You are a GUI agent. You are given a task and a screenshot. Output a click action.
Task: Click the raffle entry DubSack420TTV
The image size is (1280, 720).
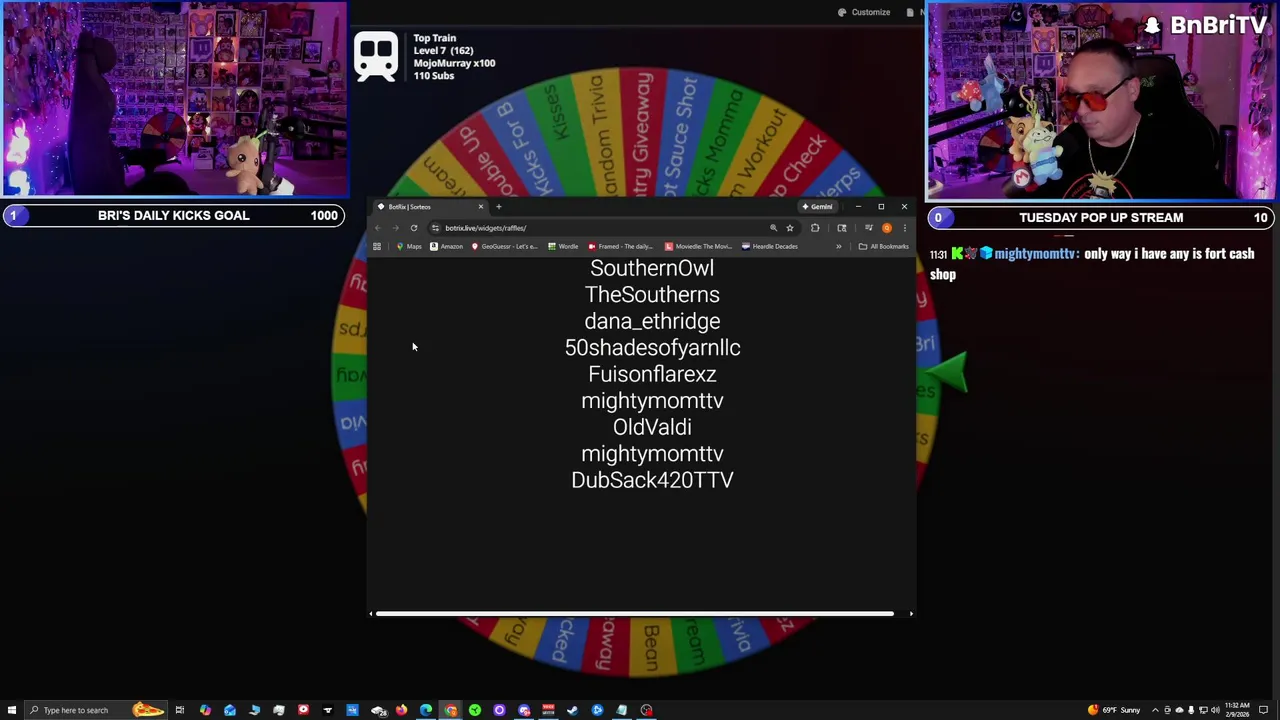[652, 480]
